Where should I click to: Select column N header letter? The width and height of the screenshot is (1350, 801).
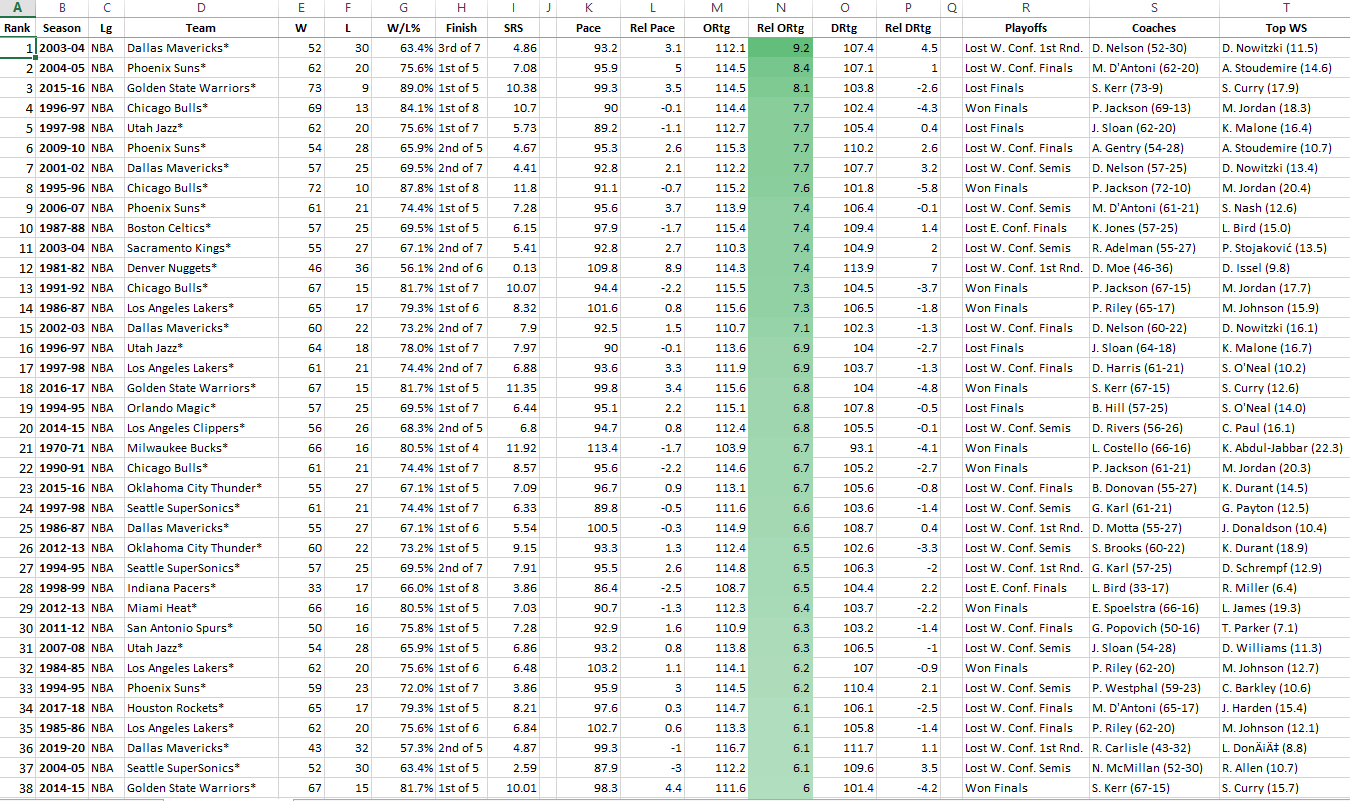pyautogui.click(x=779, y=8)
